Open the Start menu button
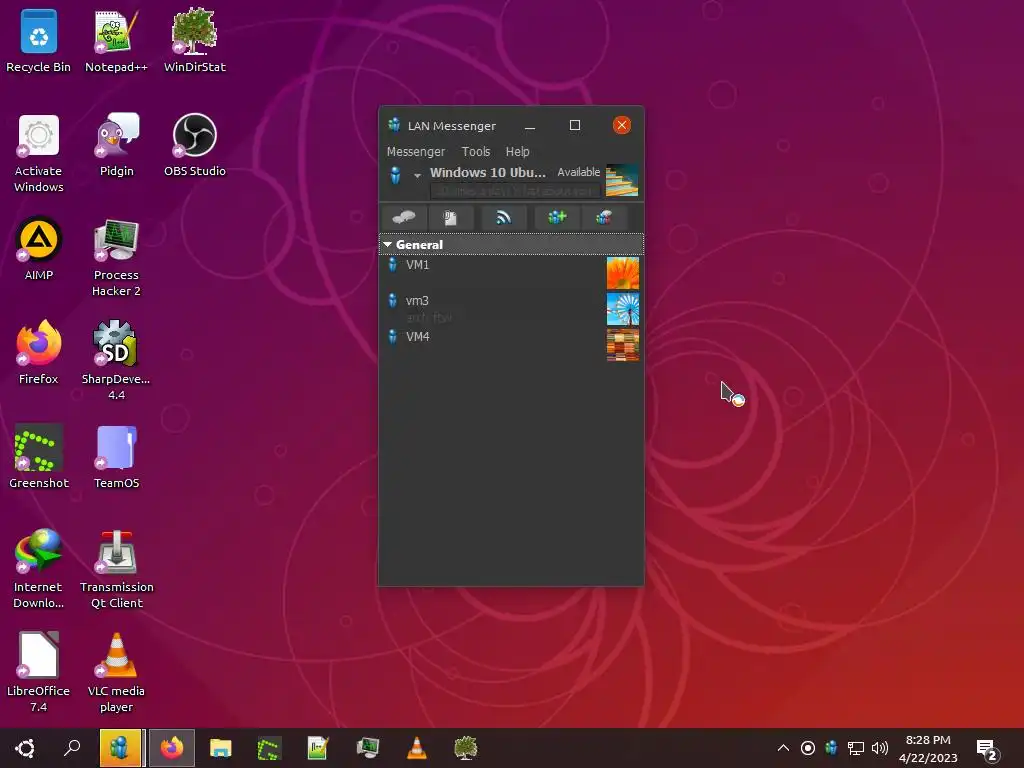Image resolution: width=1024 pixels, height=768 pixels. coord(25,748)
